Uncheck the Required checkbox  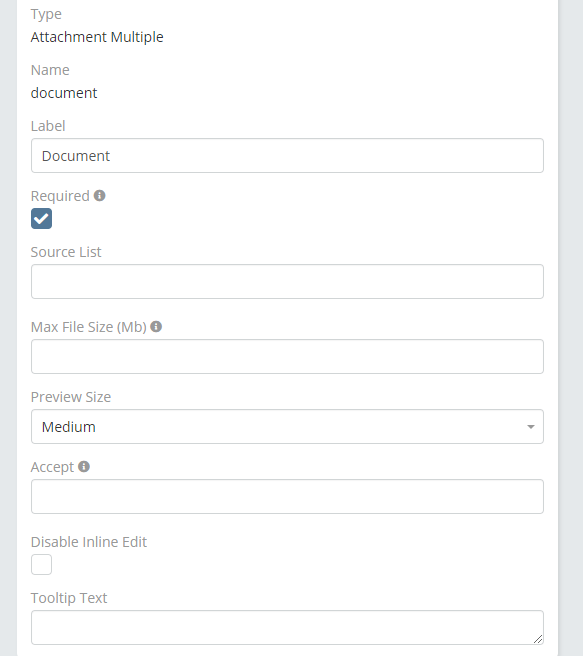point(41,218)
